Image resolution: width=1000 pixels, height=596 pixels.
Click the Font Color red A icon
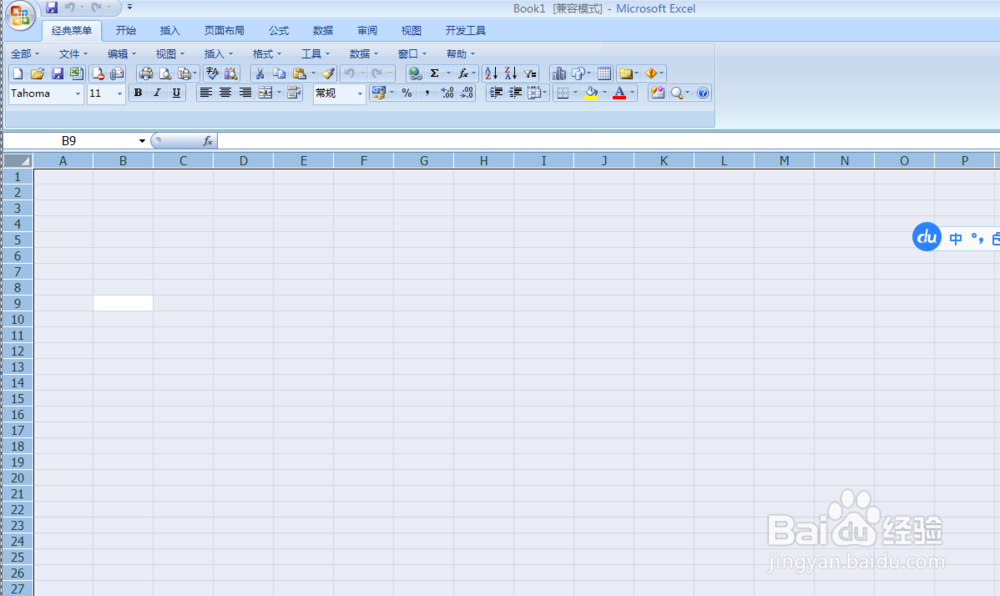(619, 93)
